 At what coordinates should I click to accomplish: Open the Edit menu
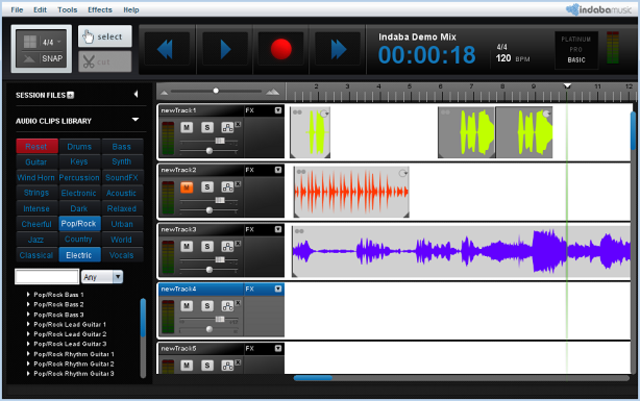pyautogui.click(x=40, y=9)
